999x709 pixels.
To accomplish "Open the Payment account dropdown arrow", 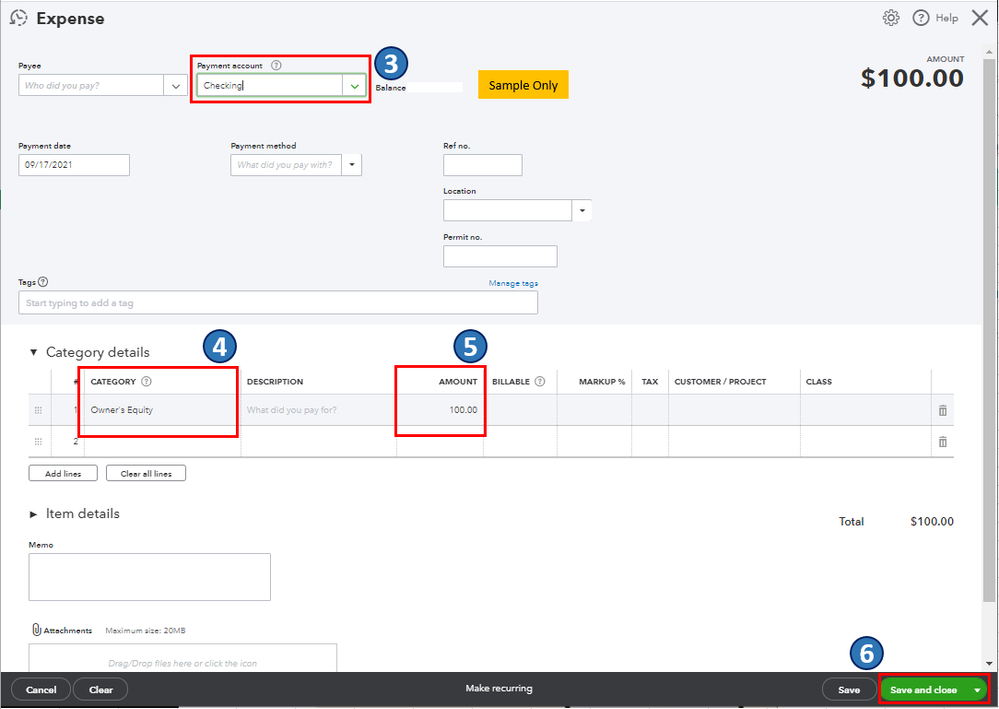I will [x=355, y=85].
